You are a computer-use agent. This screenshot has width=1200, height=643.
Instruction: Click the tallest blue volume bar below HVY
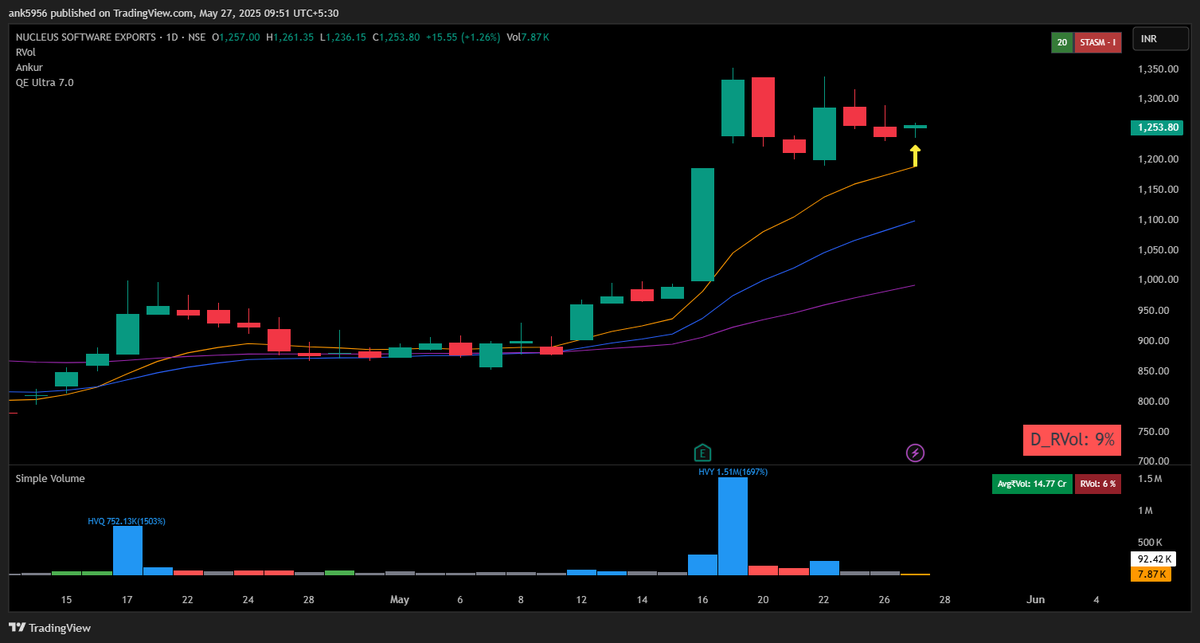pos(733,526)
